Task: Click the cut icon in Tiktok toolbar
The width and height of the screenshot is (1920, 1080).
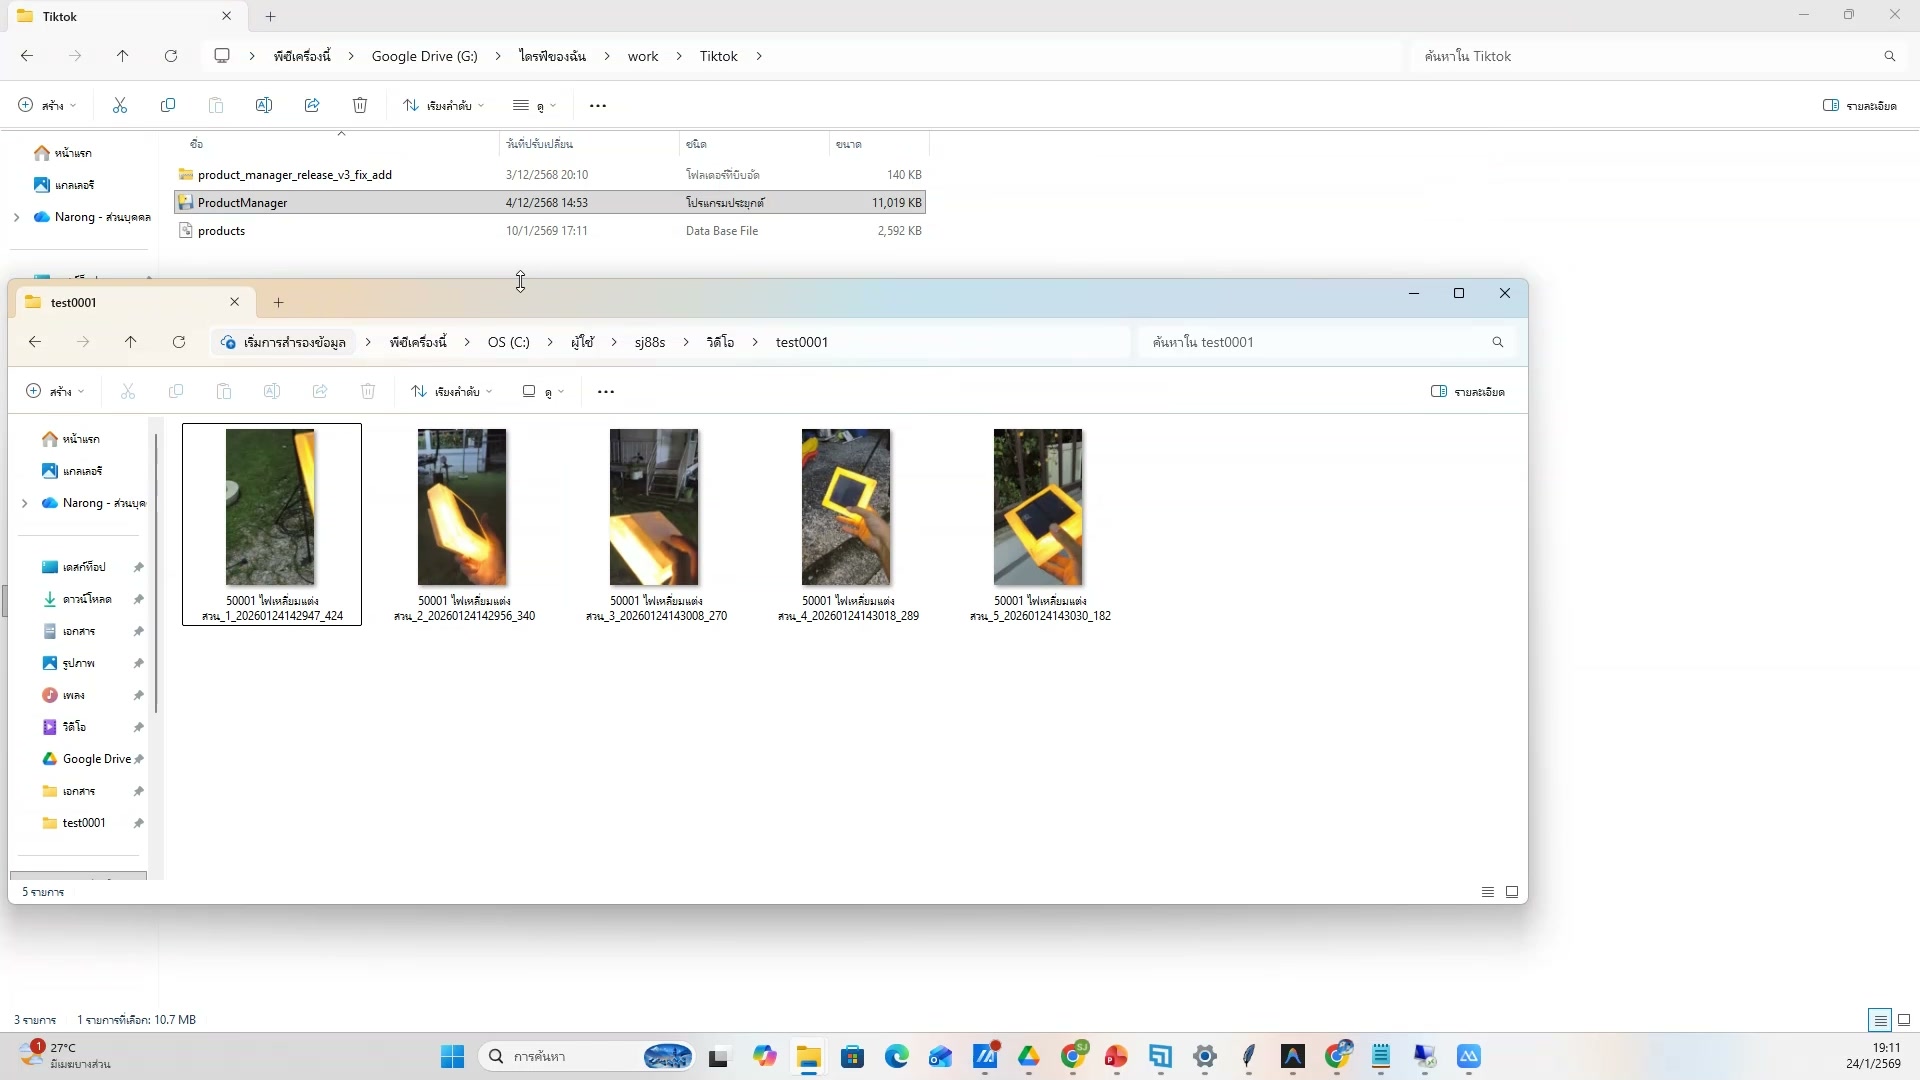Action: pyautogui.click(x=120, y=106)
